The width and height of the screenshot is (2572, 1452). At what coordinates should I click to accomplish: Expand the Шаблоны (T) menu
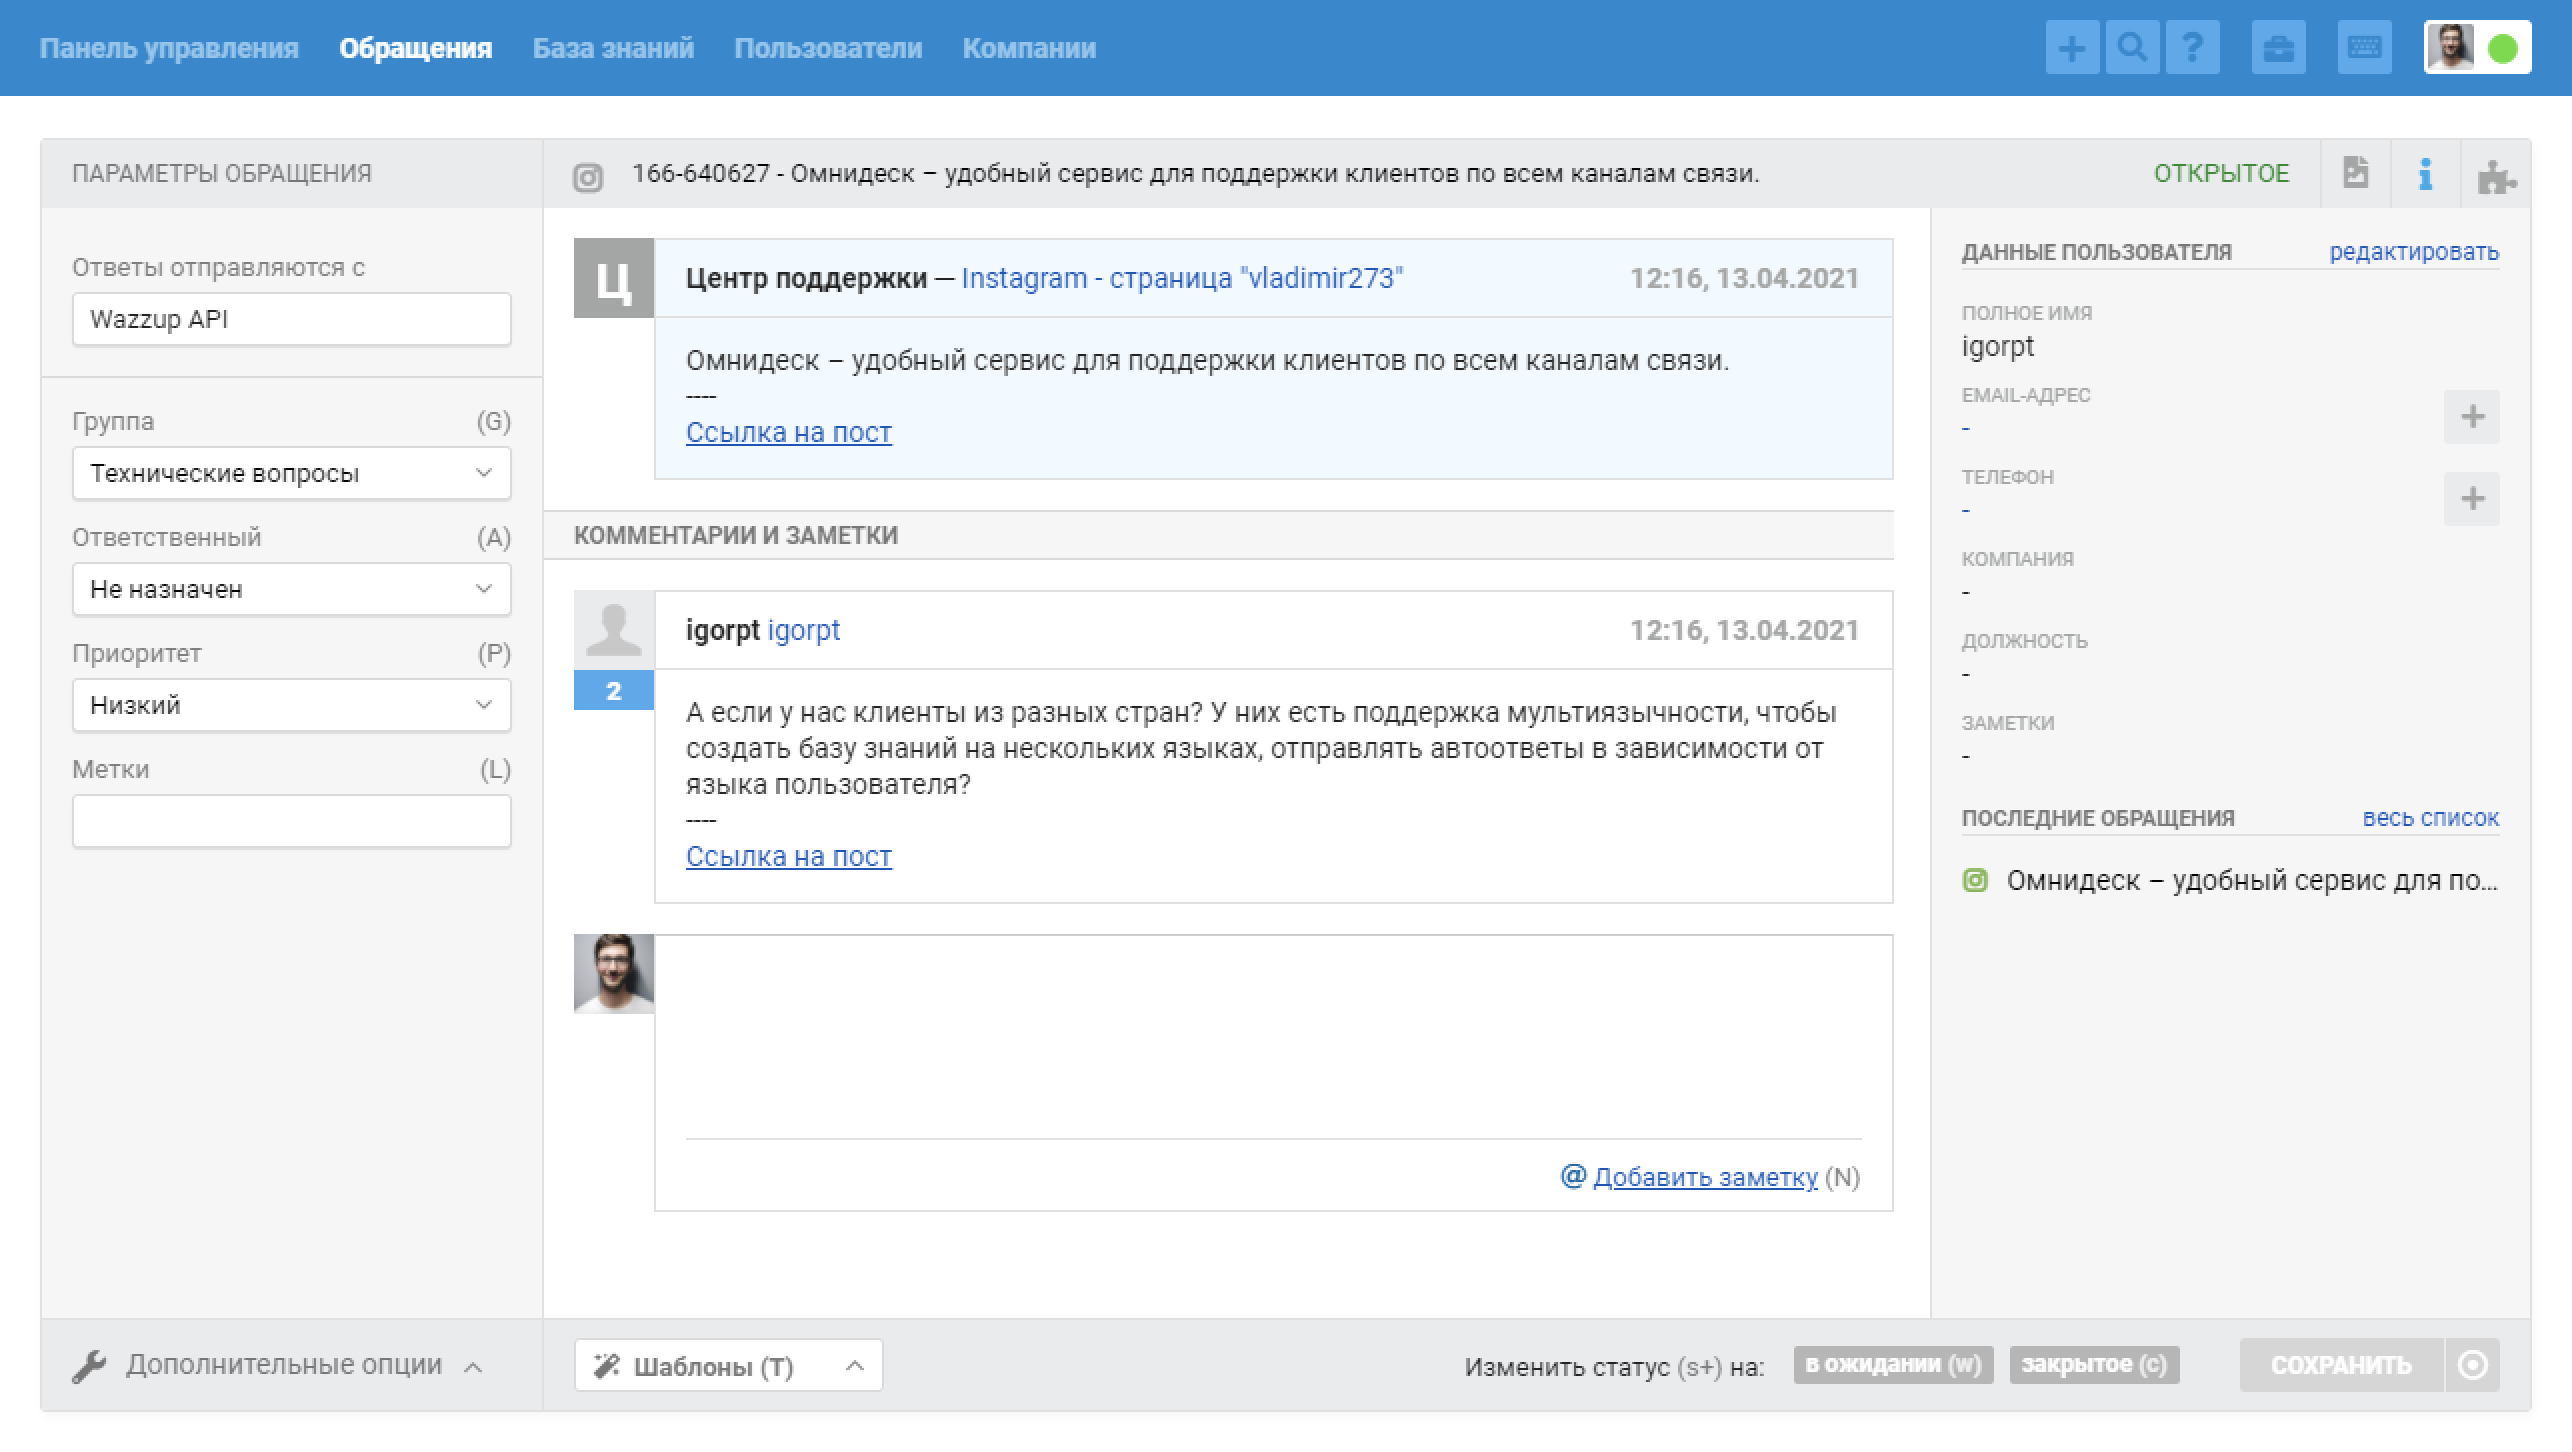(x=728, y=1366)
